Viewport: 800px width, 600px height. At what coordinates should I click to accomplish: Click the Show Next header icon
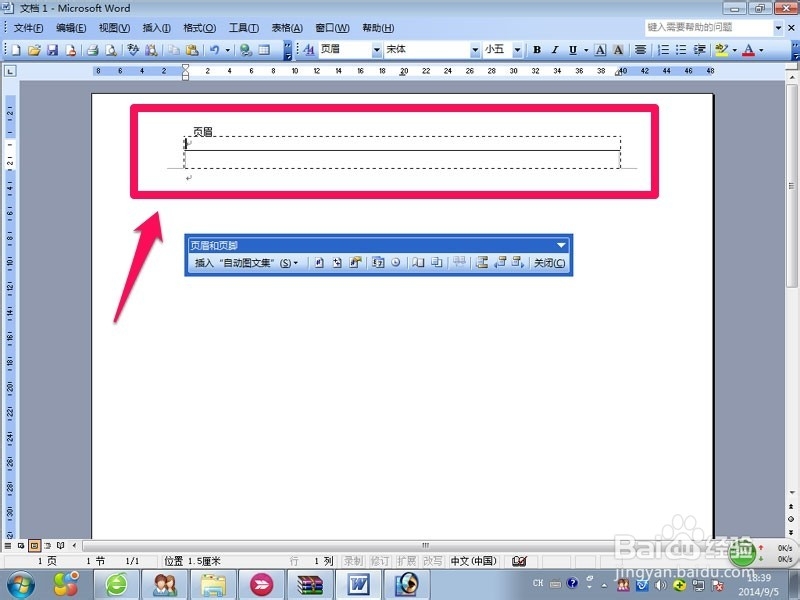point(518,263)
